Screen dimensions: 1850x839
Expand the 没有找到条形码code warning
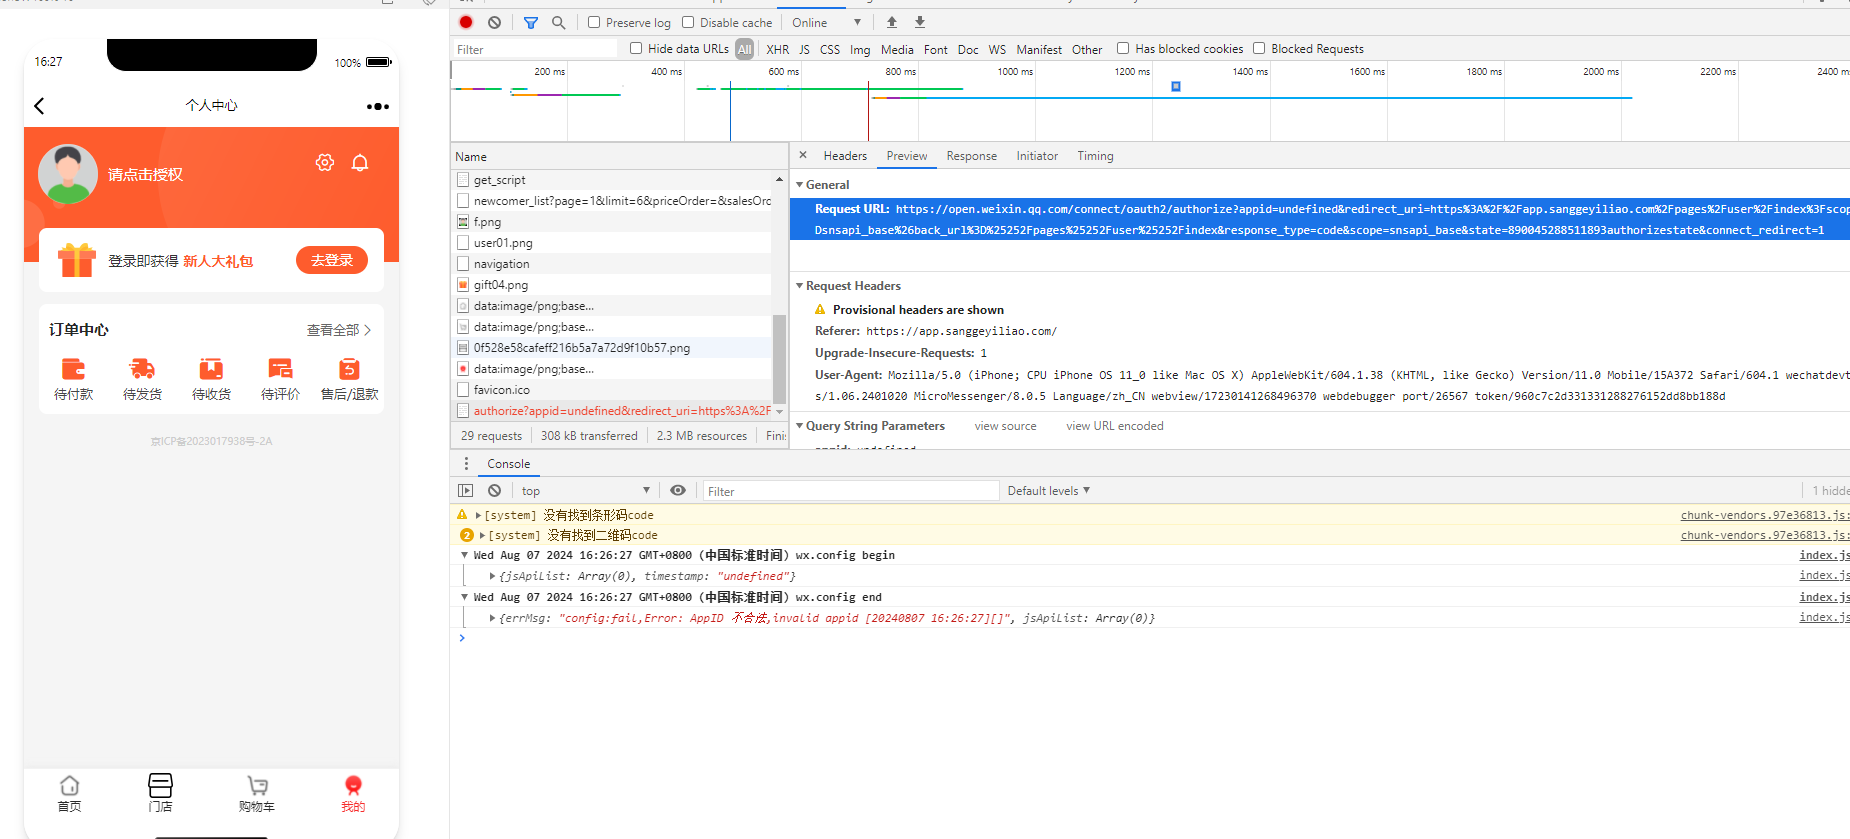(x=478, y=515)
